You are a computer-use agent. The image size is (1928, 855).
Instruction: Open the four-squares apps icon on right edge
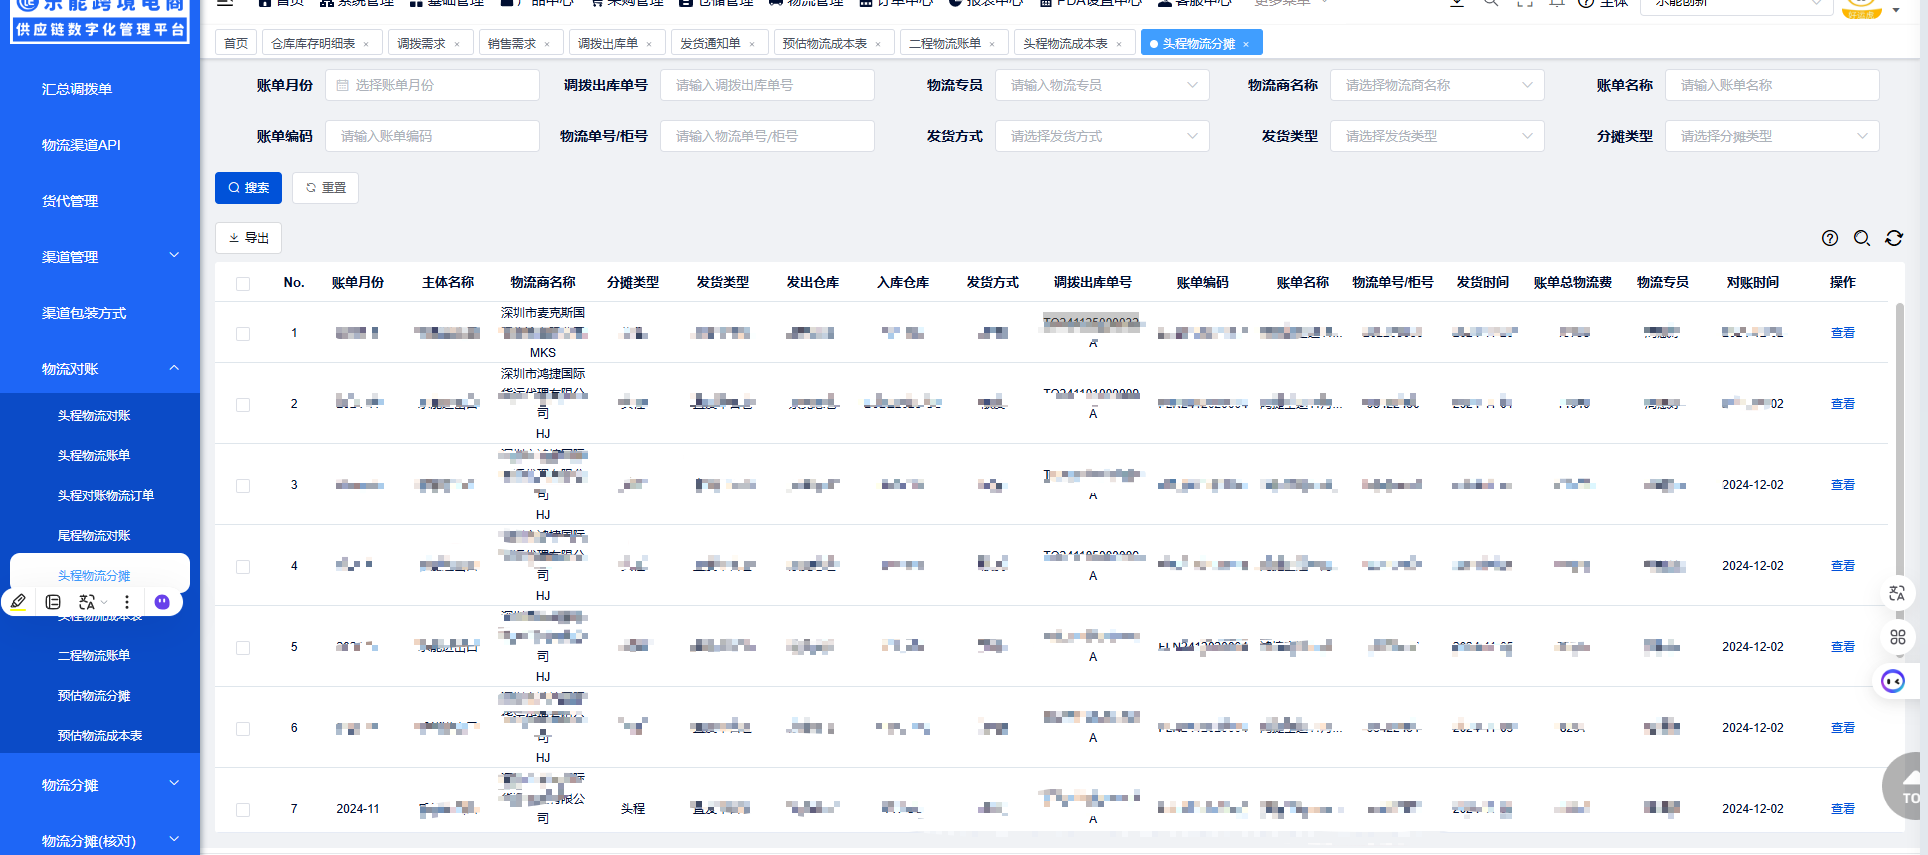click(1897, 637)
